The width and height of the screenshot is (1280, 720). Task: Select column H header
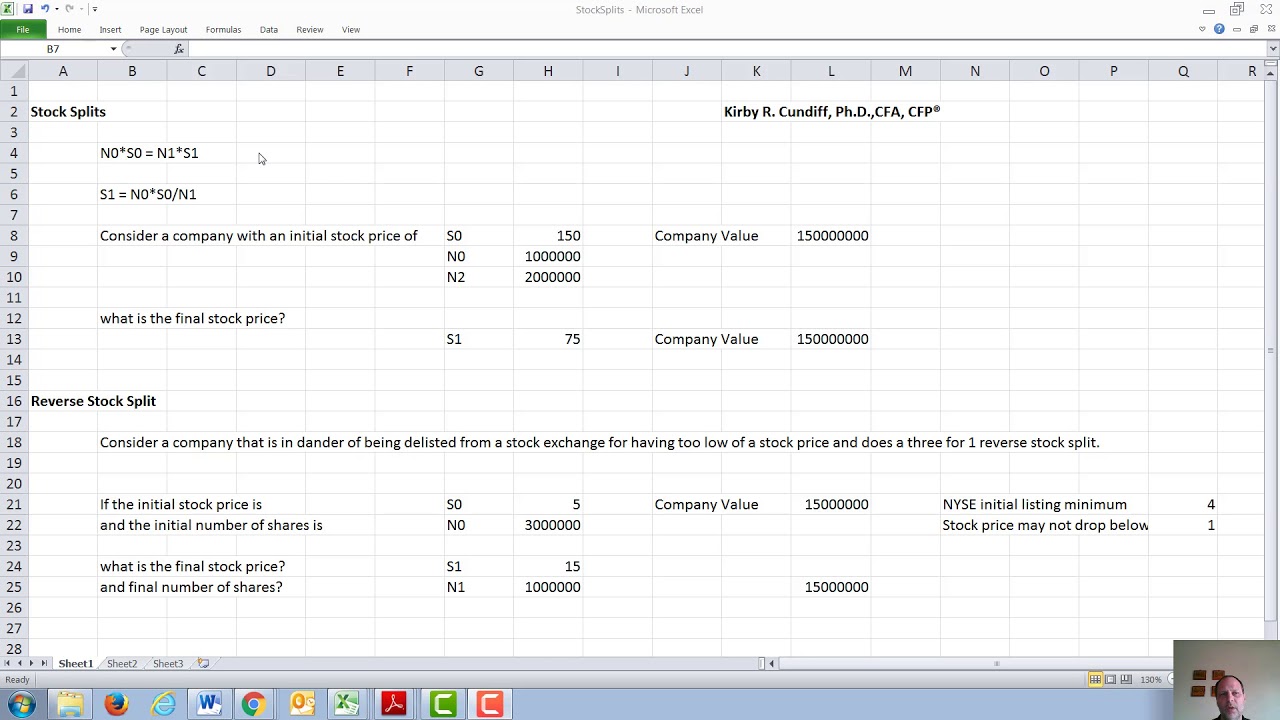pos(548,71)
